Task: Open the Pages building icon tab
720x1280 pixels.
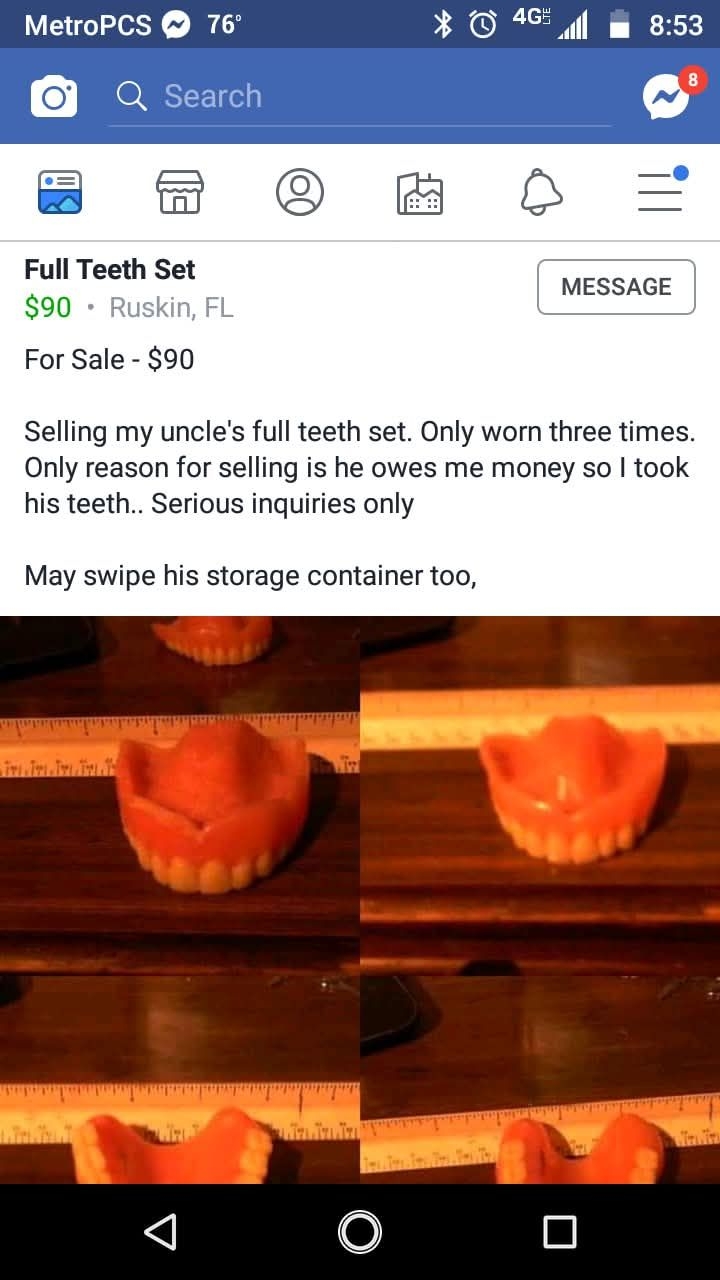Action: coord(420,193)
